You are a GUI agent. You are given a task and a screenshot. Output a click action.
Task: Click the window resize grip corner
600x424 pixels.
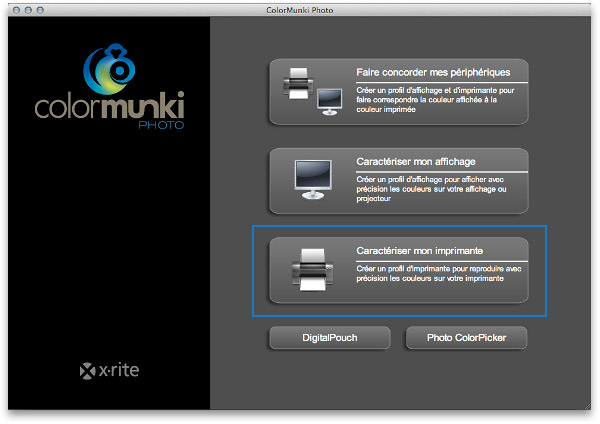point(587,406)
